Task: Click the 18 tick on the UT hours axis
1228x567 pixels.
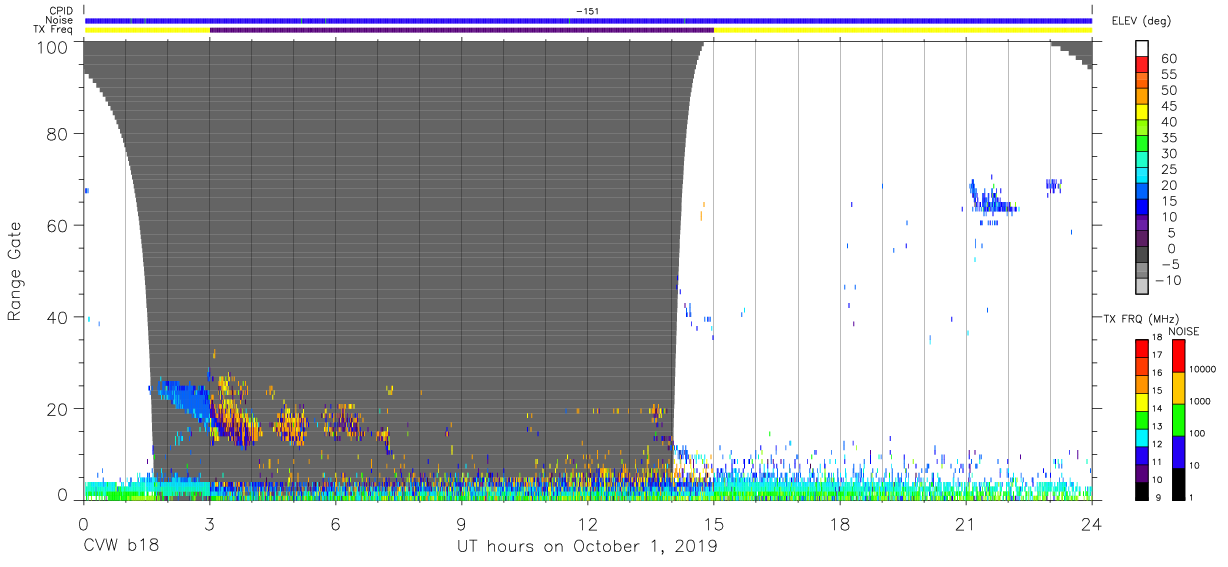Action: [839, 524]
